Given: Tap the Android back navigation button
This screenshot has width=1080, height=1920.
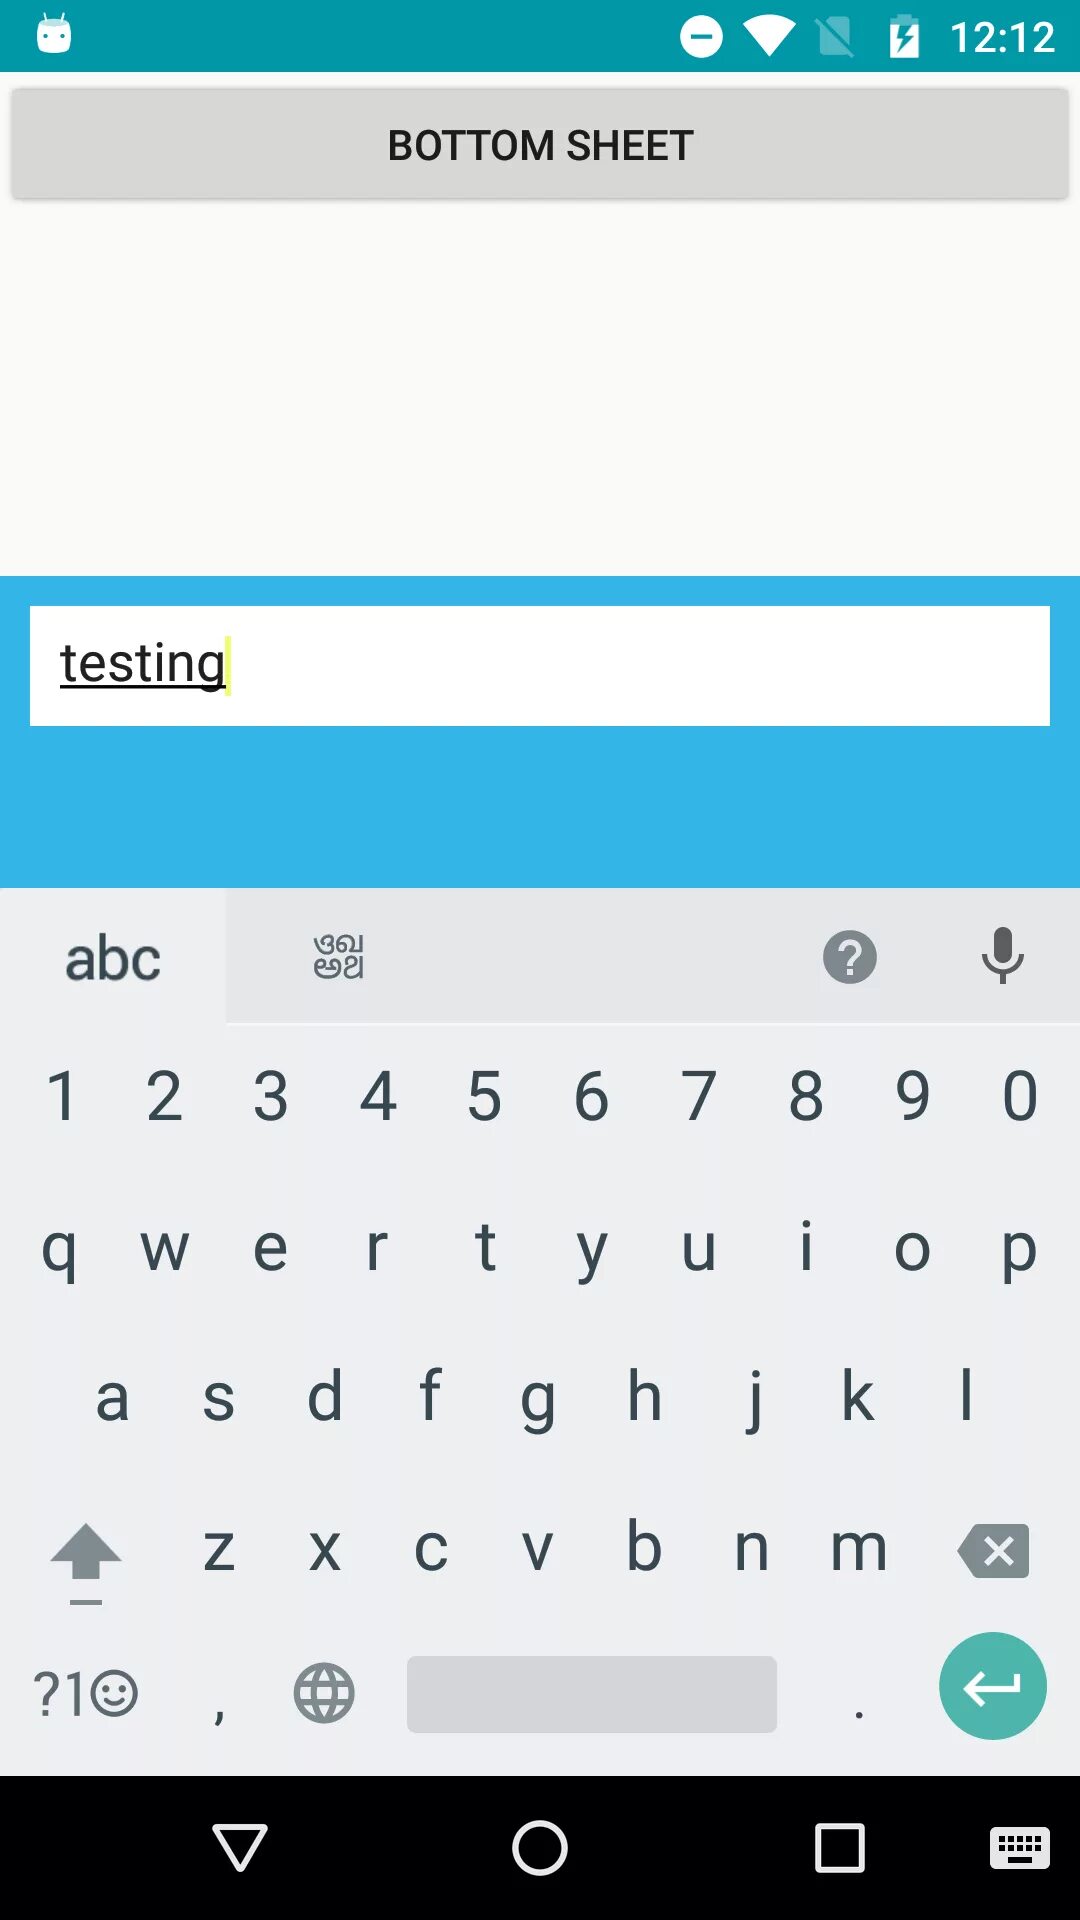Looking at the screenshot, I should (x=240, y=1847).
